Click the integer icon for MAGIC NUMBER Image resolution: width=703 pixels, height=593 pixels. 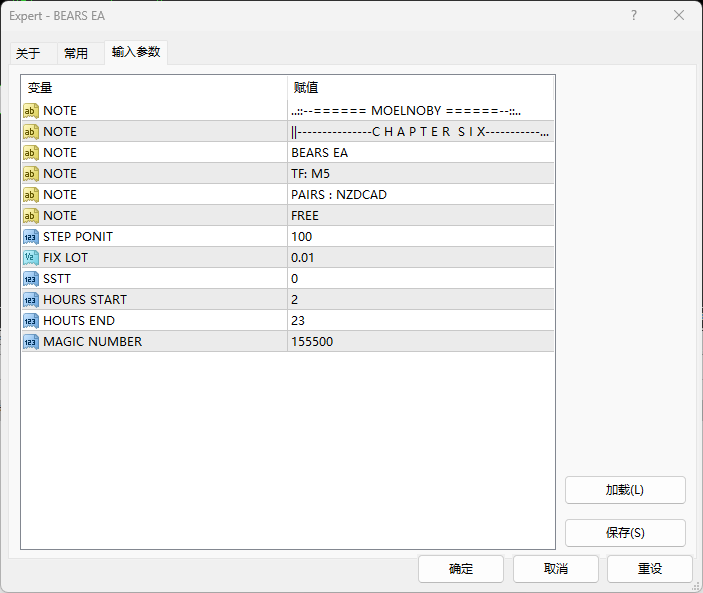[31, 342]
